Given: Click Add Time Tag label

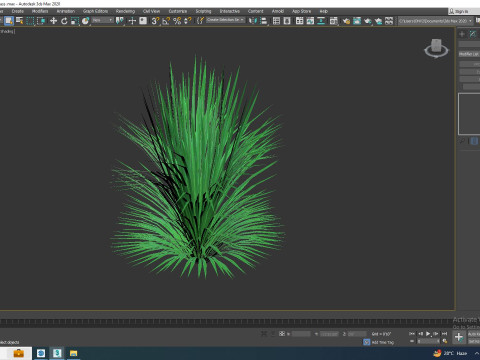Looking at the screenshot, I should coord(383,342).
